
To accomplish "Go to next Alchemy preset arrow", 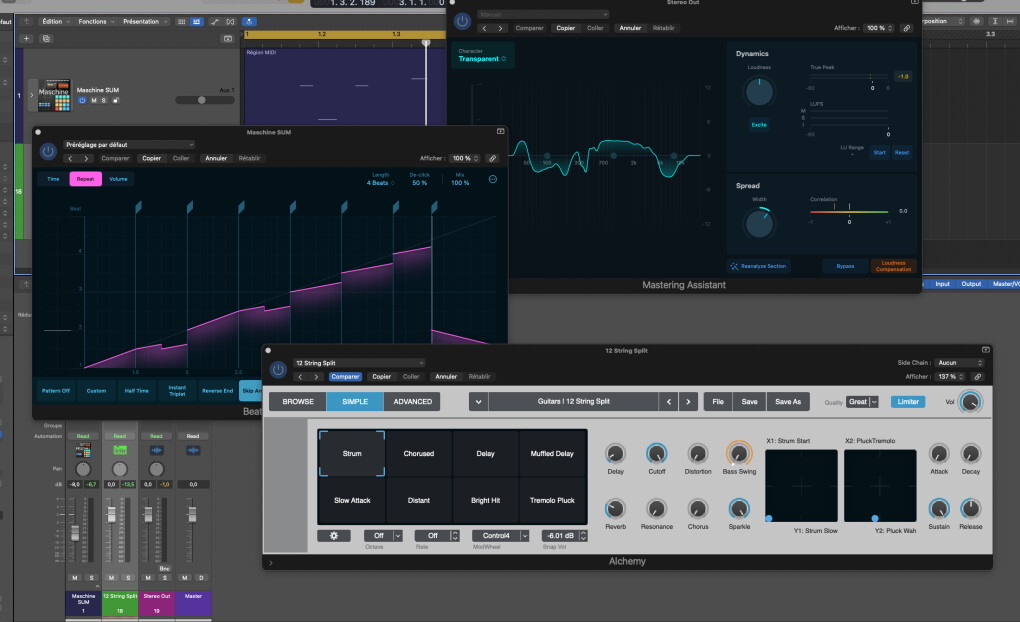I will [688, 401].
